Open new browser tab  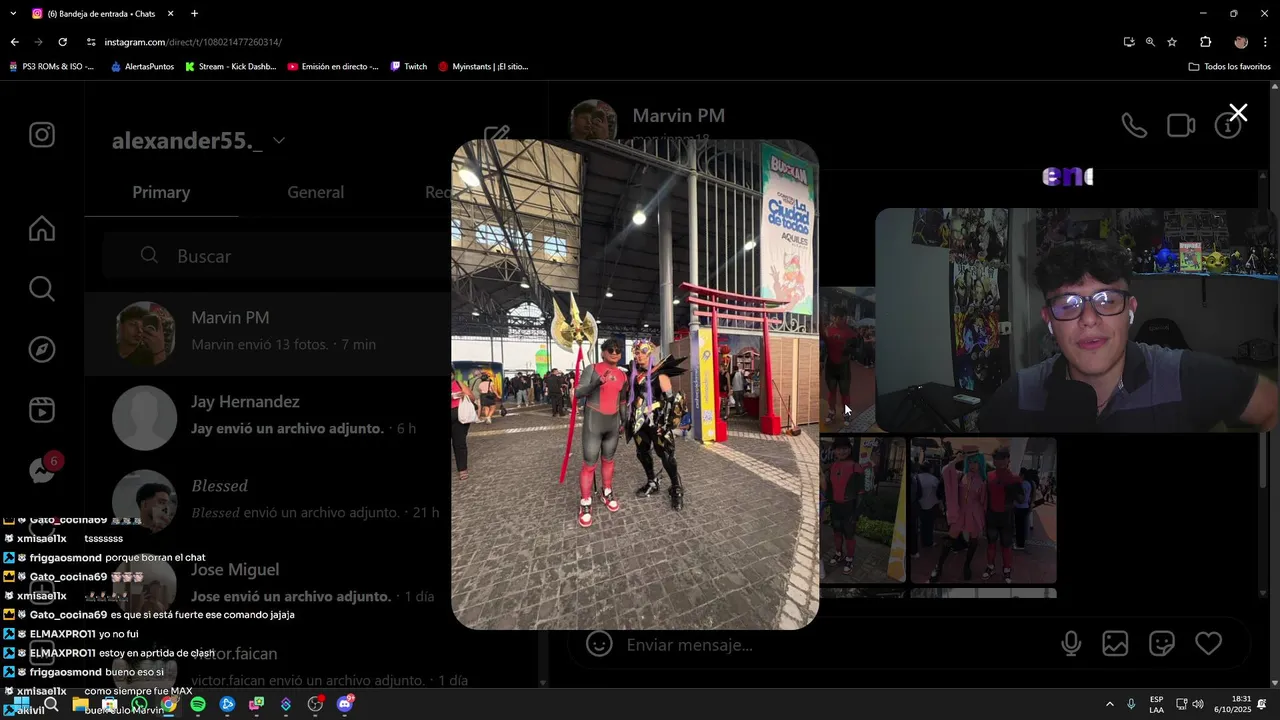tap(194, 14)
